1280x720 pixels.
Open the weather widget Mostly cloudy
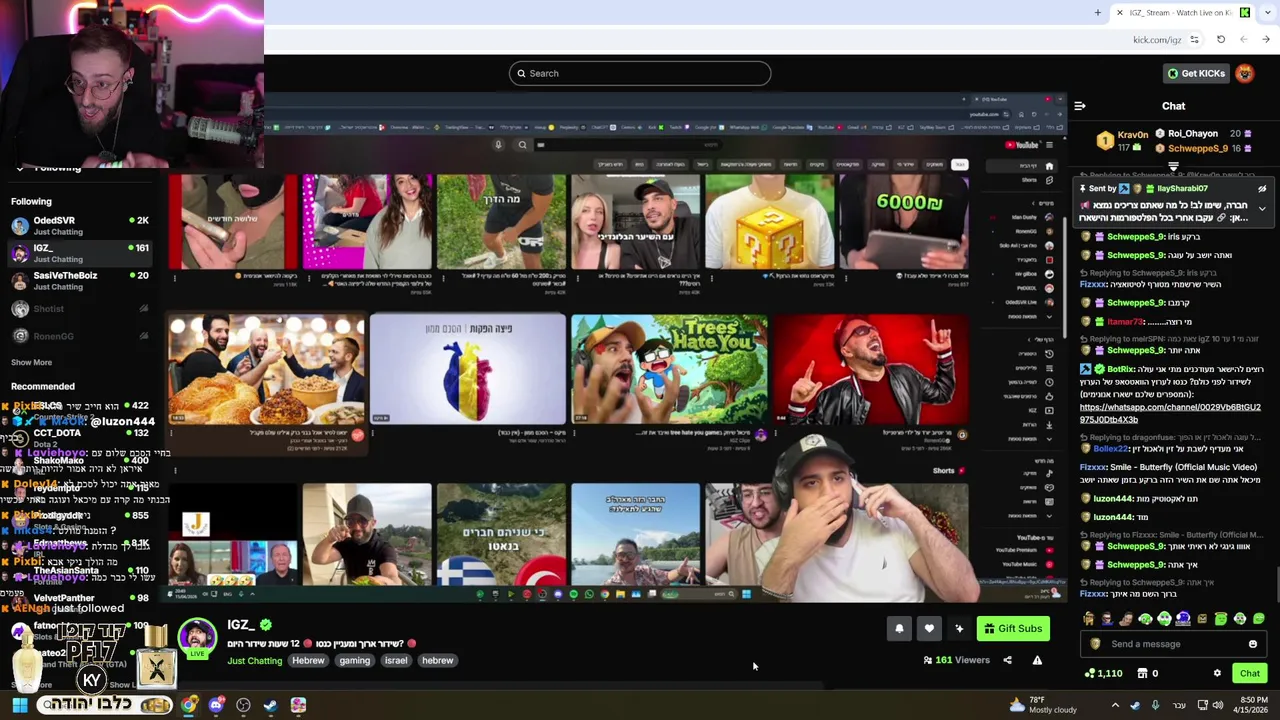(1043, 705)
